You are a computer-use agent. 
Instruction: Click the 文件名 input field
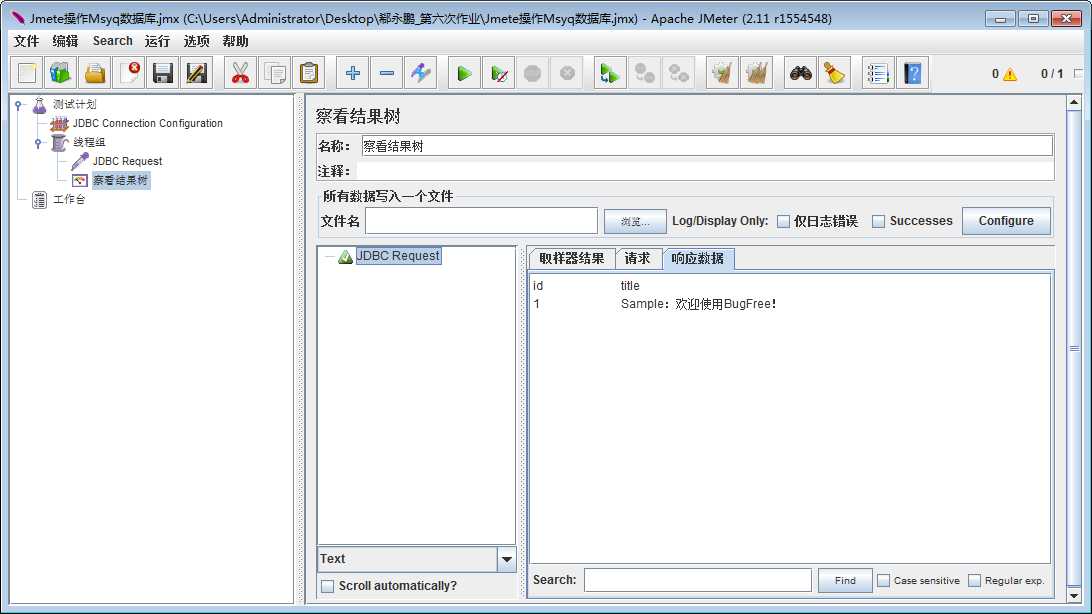click(x=481, y=221)
